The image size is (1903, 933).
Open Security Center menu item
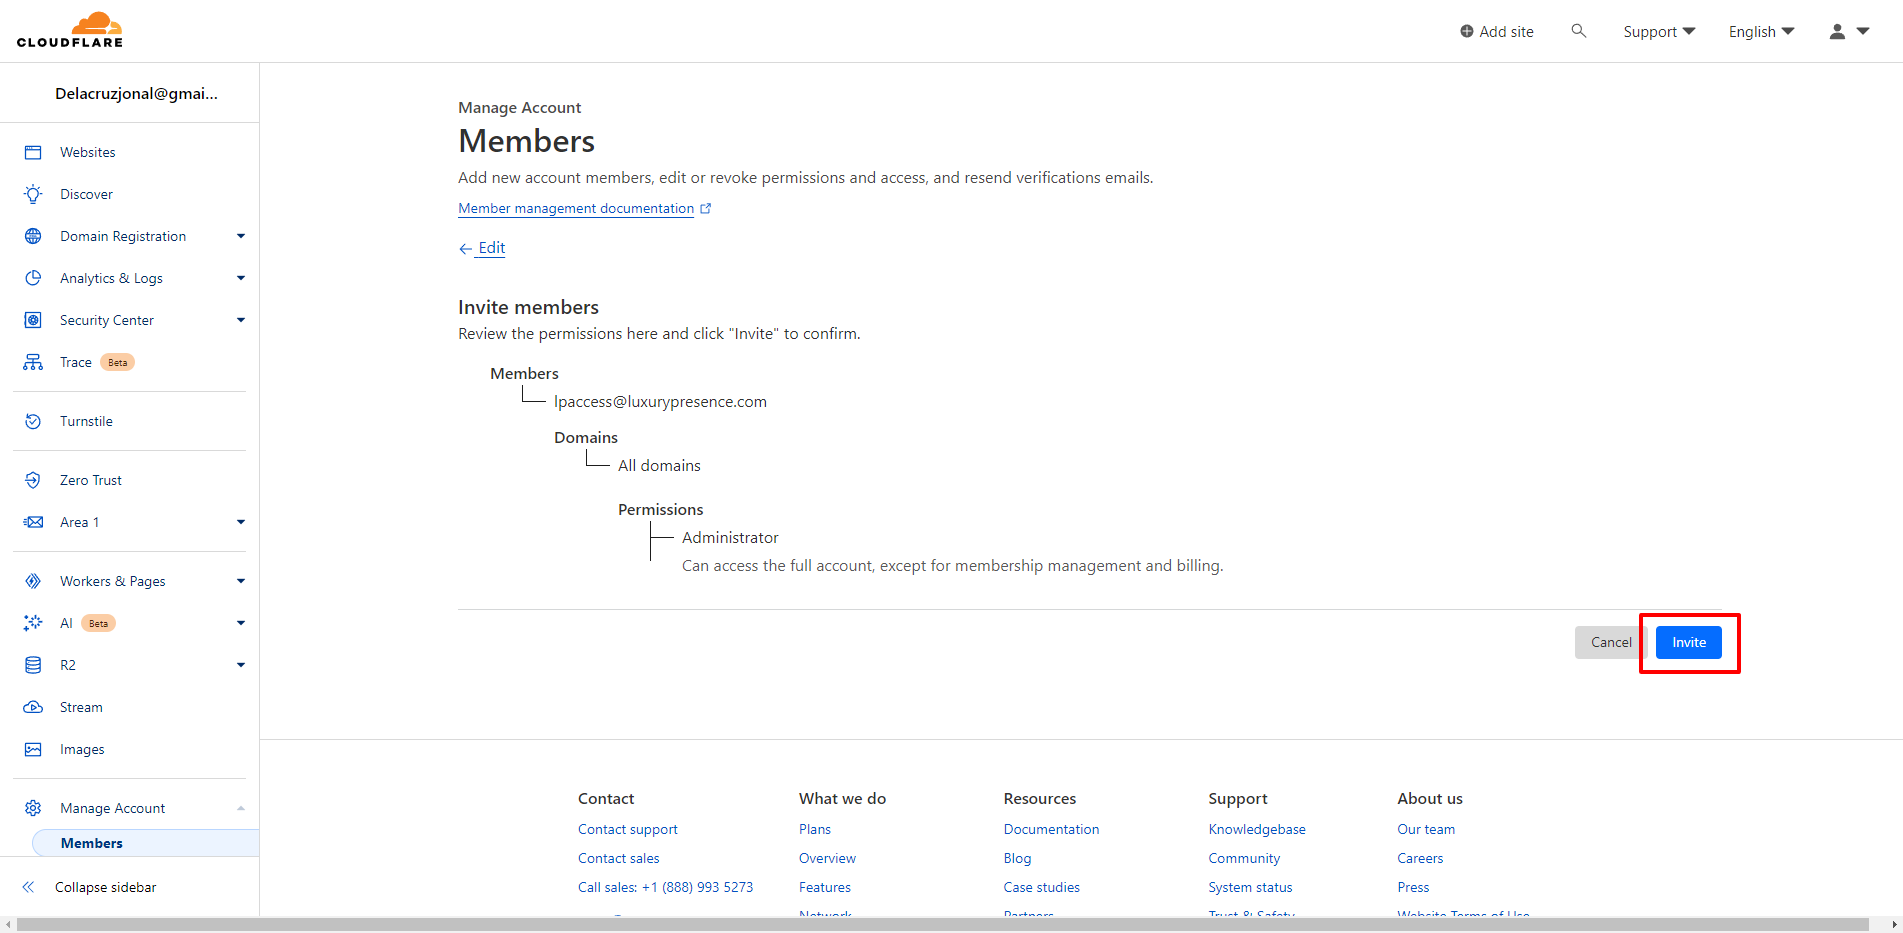(107, 320)
